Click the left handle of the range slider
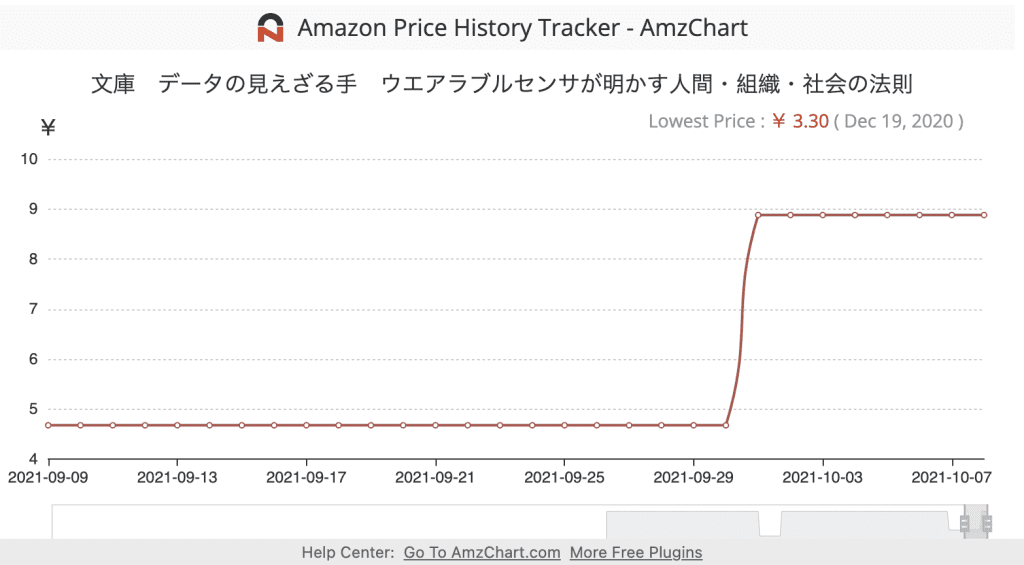 (x=965, y=523)
